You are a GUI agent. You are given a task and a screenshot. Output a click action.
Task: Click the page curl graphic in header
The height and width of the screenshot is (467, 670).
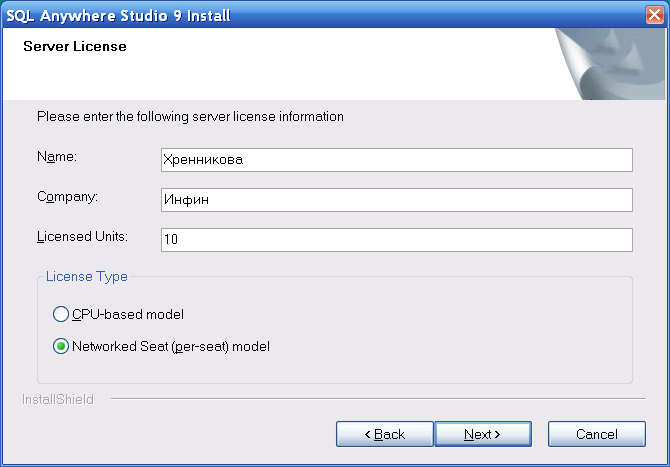(610, 63)
